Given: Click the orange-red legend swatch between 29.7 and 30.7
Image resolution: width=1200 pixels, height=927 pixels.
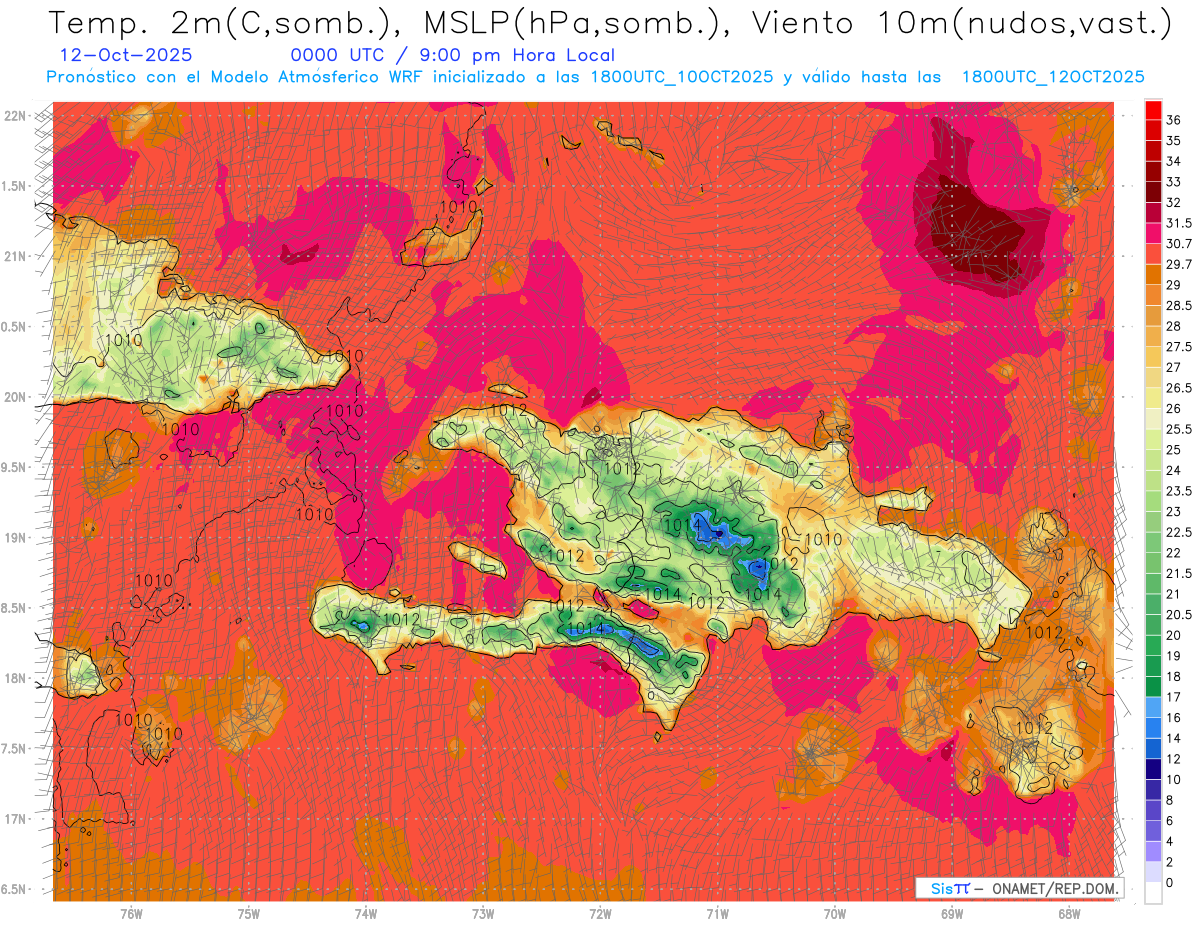Looking at the screenshot, I should point(1153,255).
